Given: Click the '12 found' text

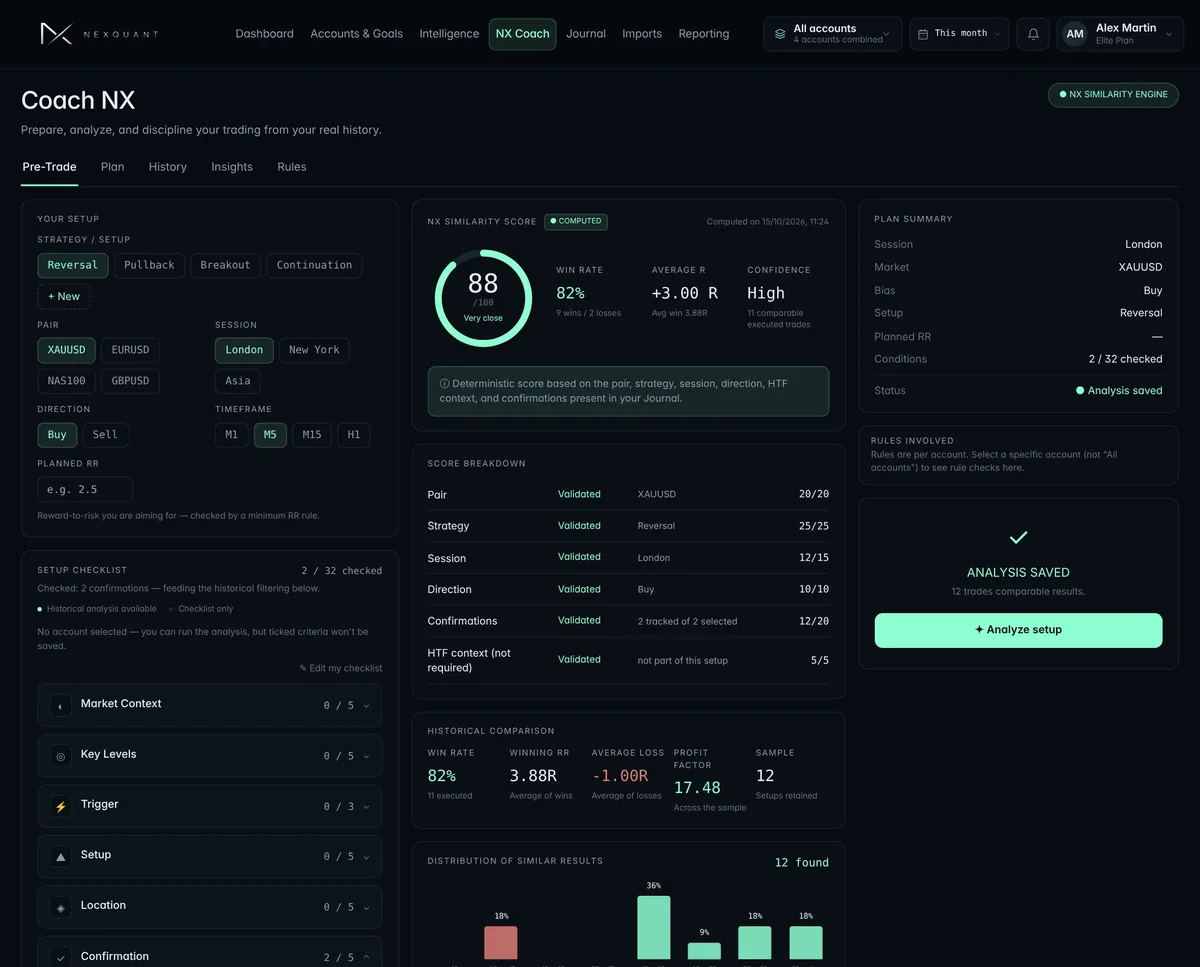Looking at the screenshot, I should [x=802, y=862].
